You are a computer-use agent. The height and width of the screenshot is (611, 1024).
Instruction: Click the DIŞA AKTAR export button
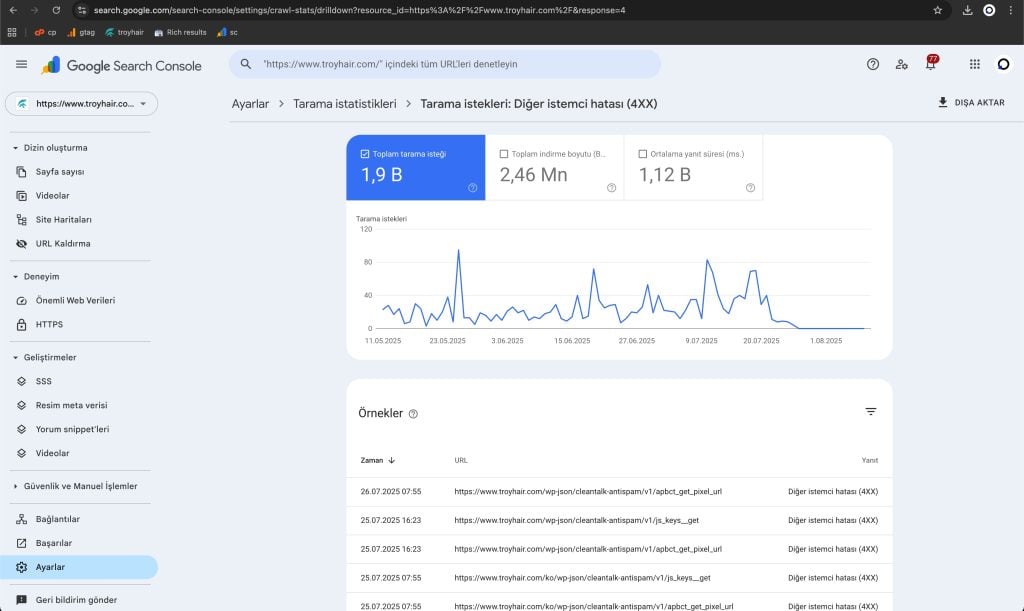971,103
